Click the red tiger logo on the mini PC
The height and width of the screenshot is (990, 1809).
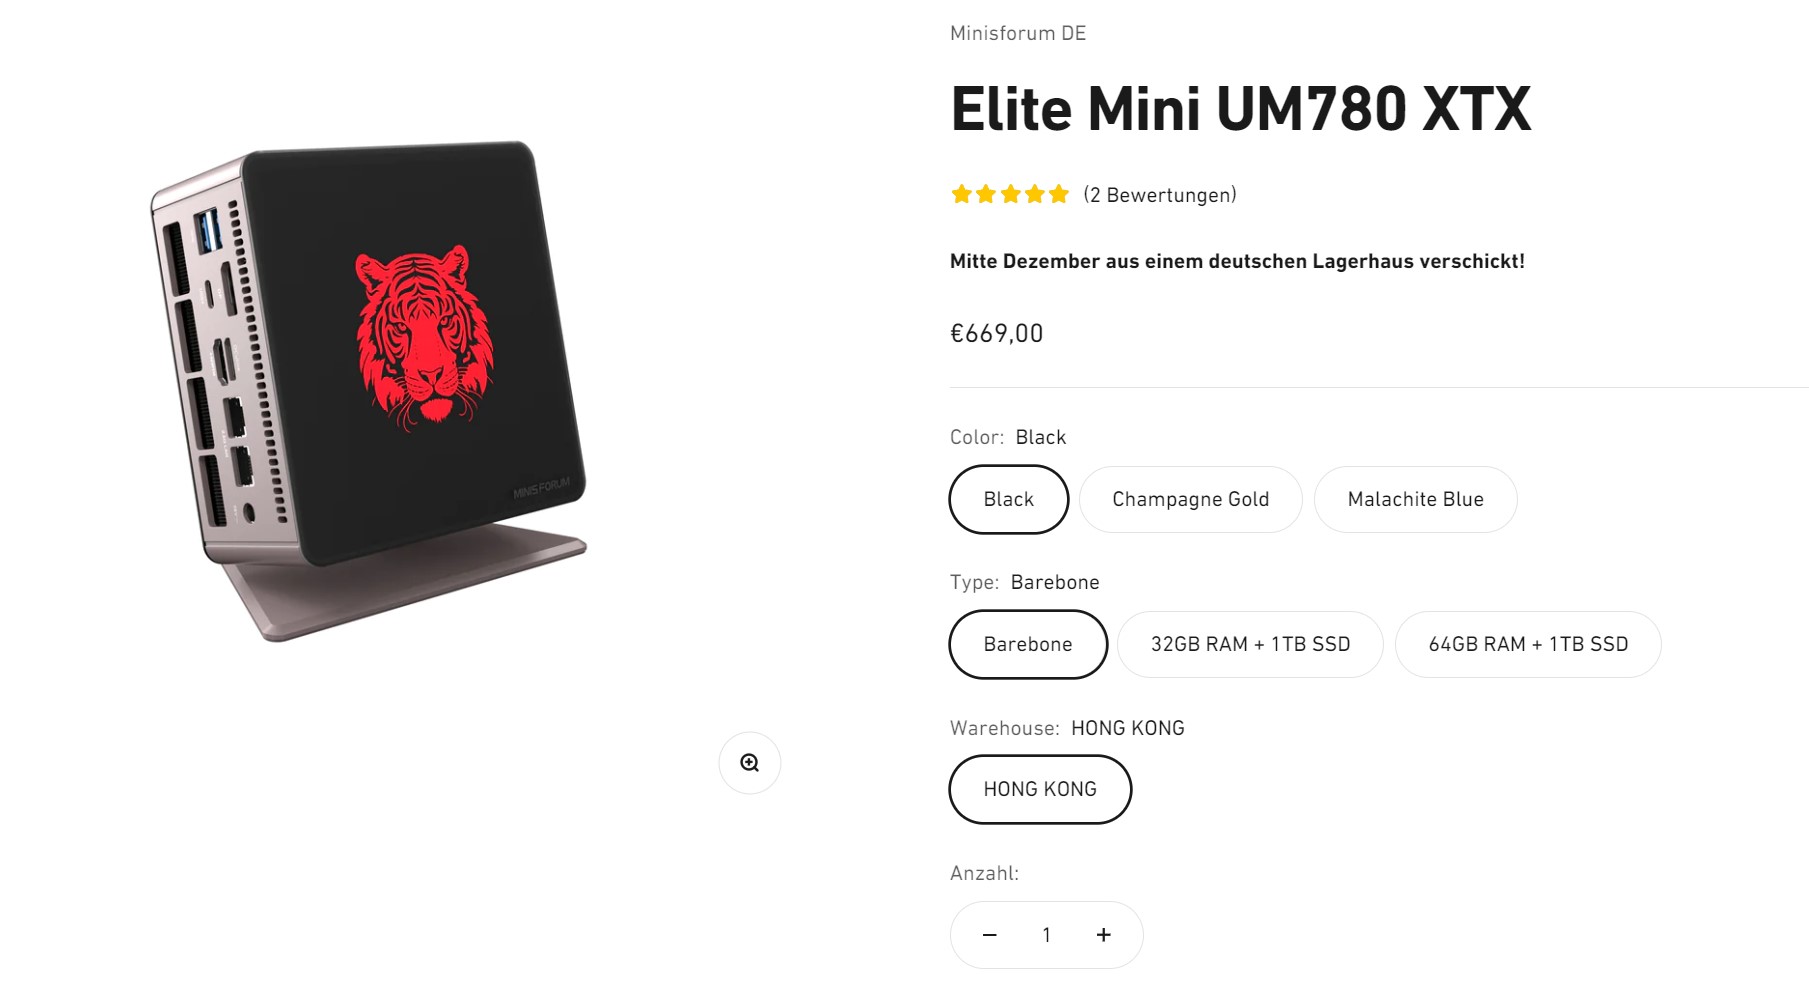(x=425, y=337)
